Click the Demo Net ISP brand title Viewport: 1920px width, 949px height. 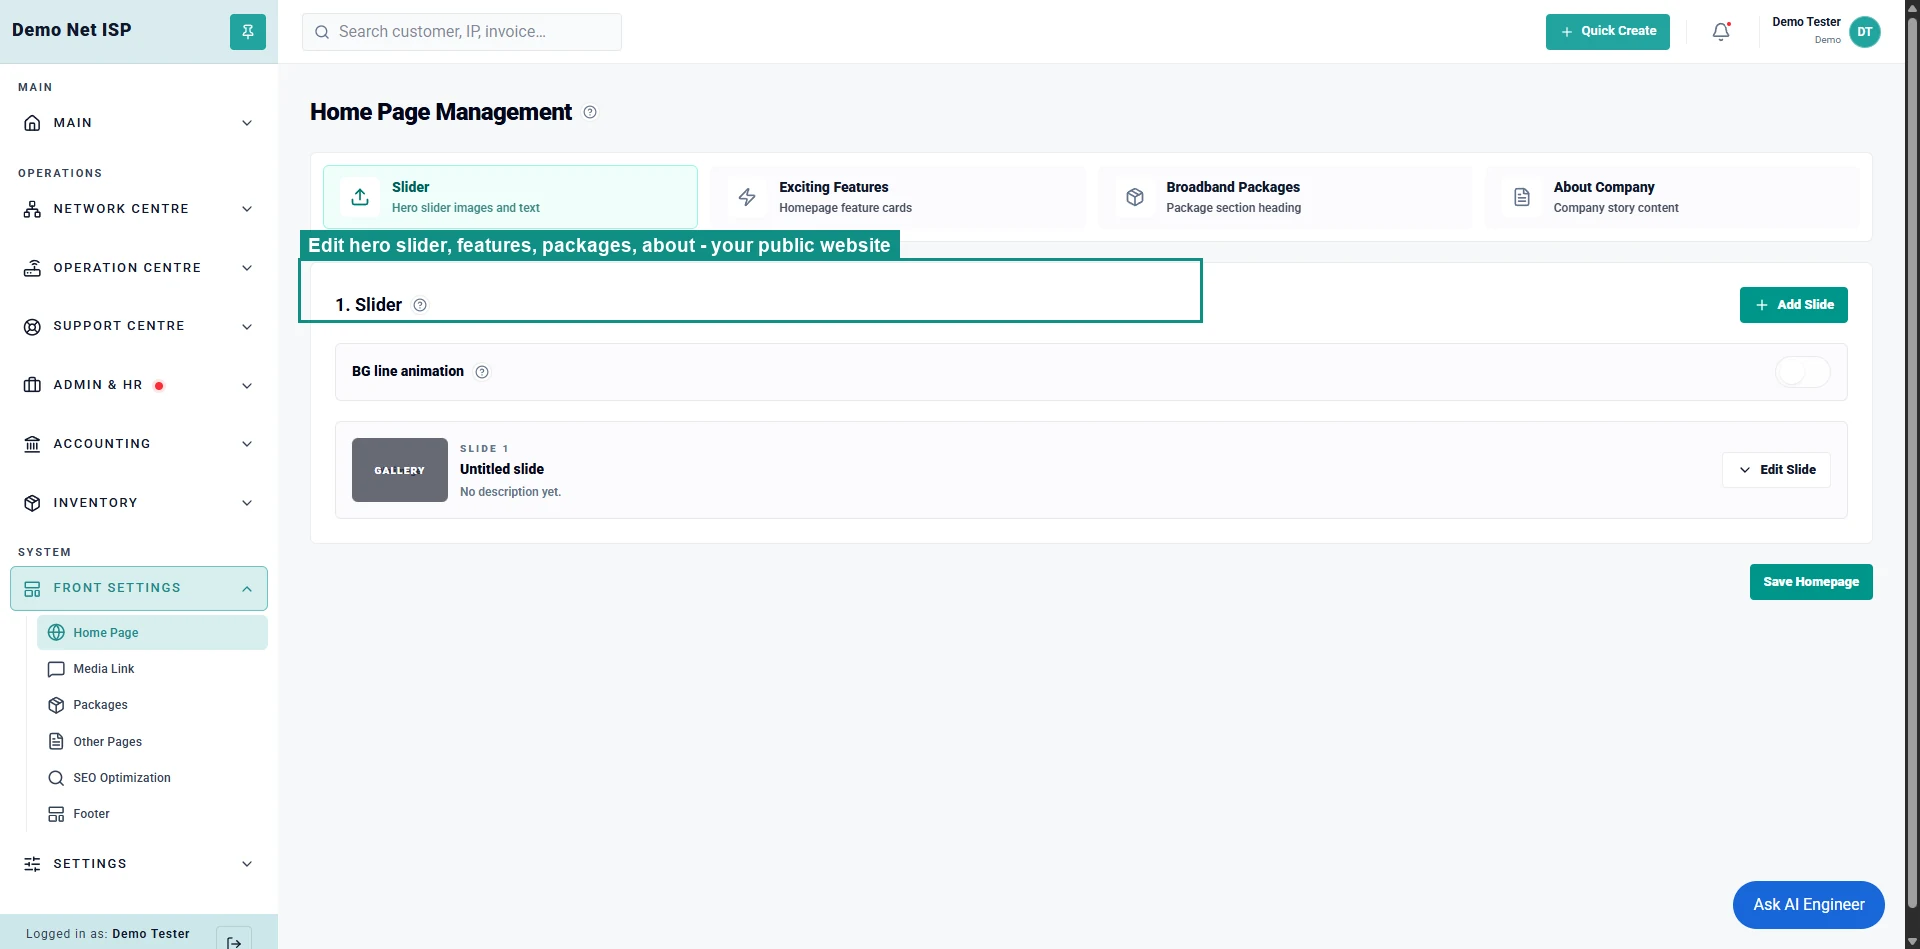[72, 30]
